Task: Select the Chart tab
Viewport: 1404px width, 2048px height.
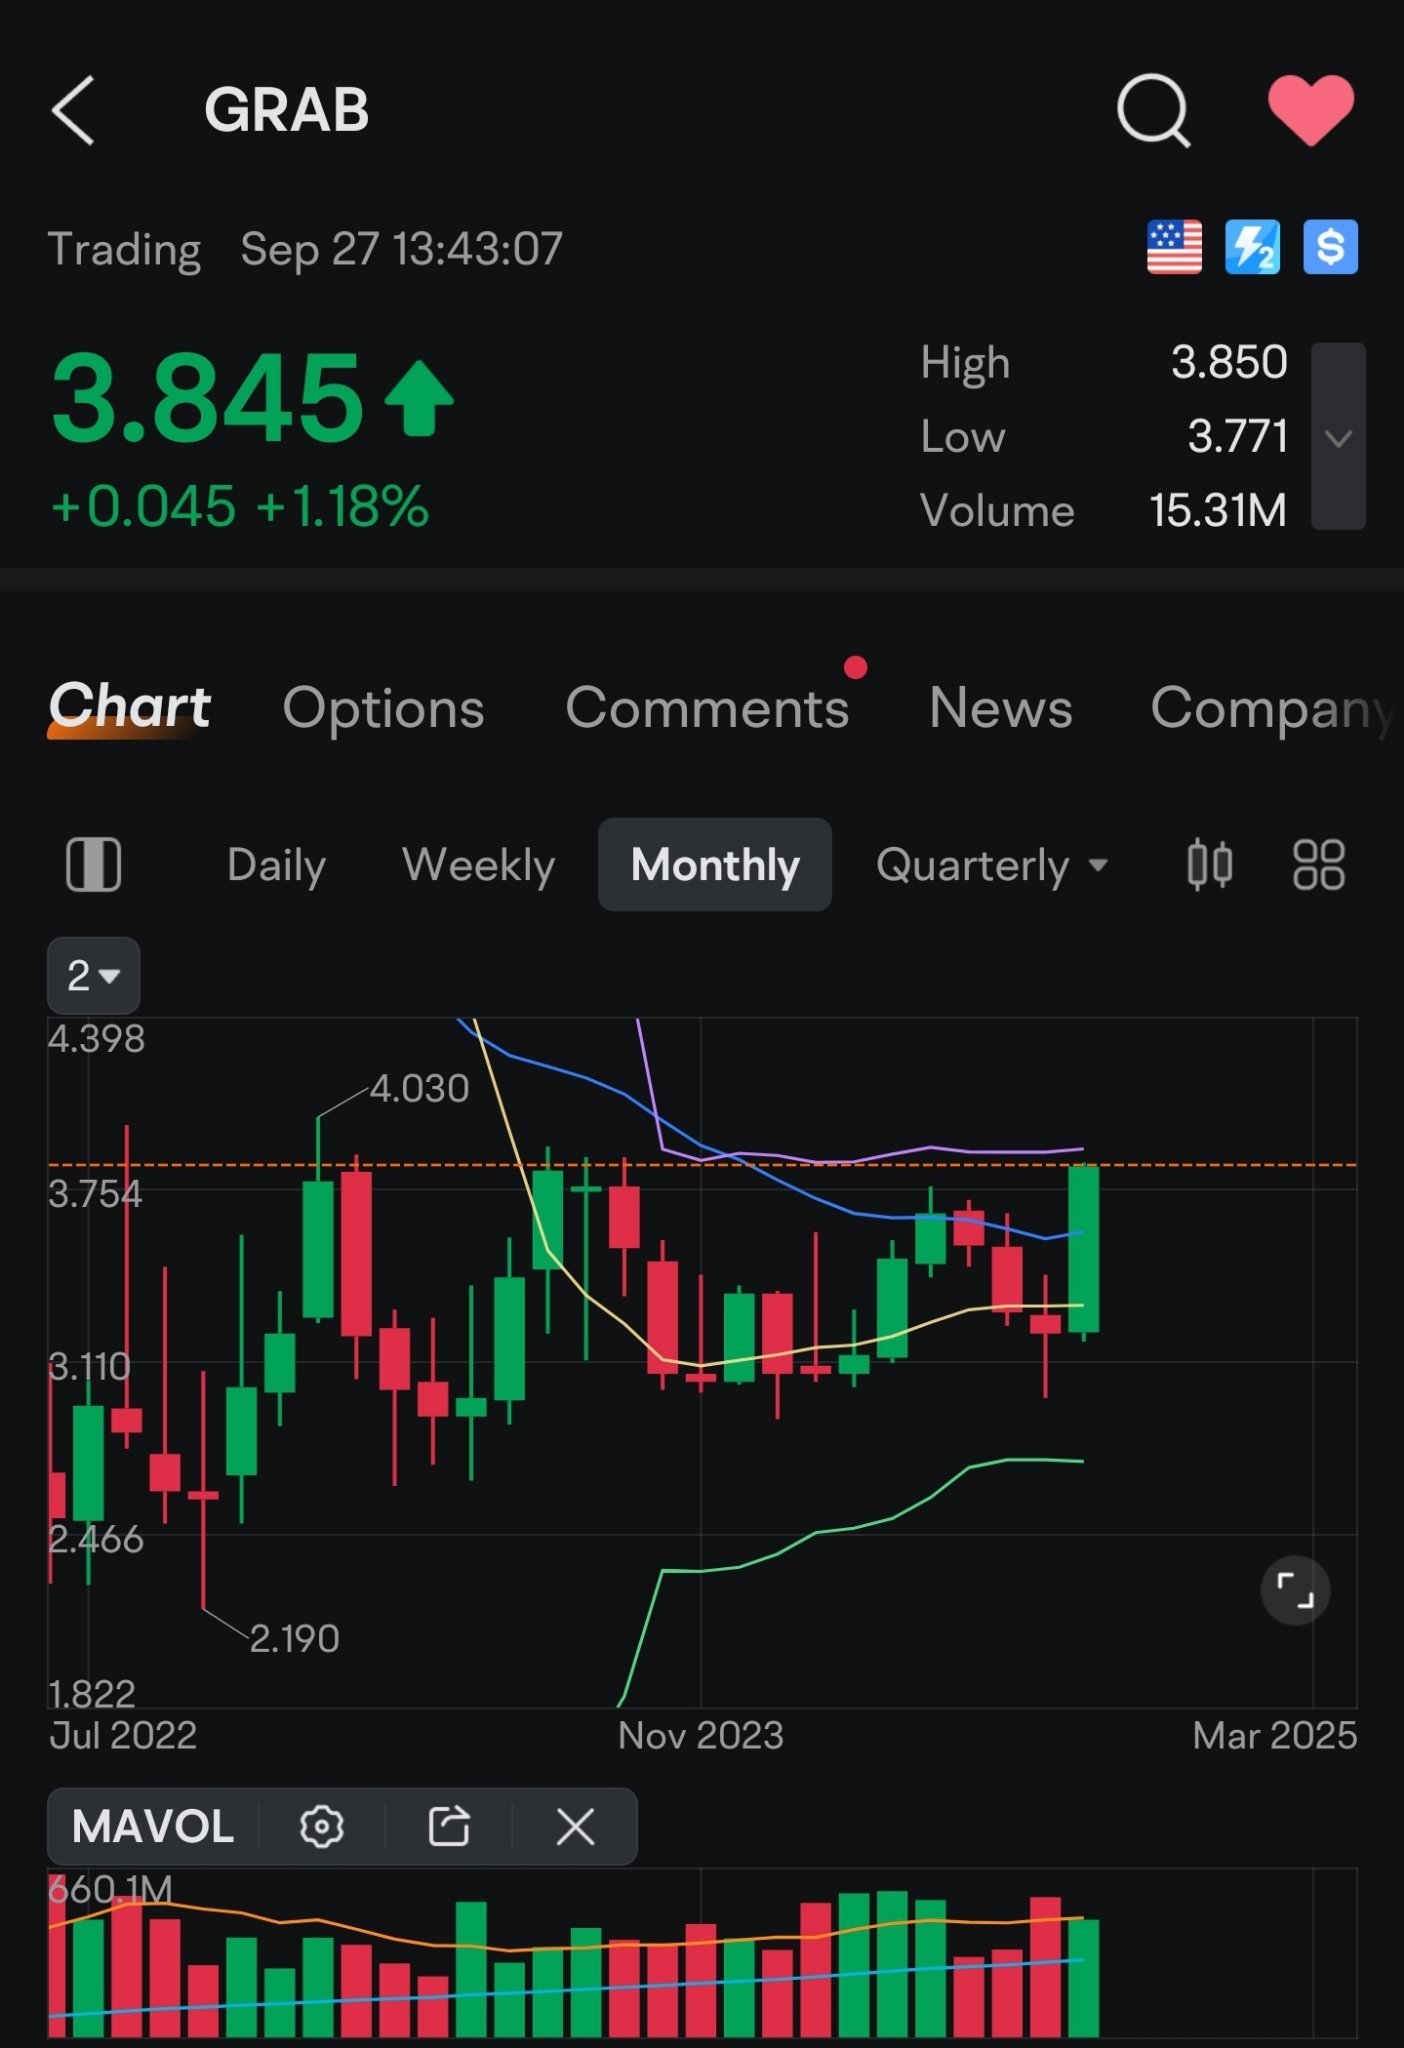Action: pos(129,707)
